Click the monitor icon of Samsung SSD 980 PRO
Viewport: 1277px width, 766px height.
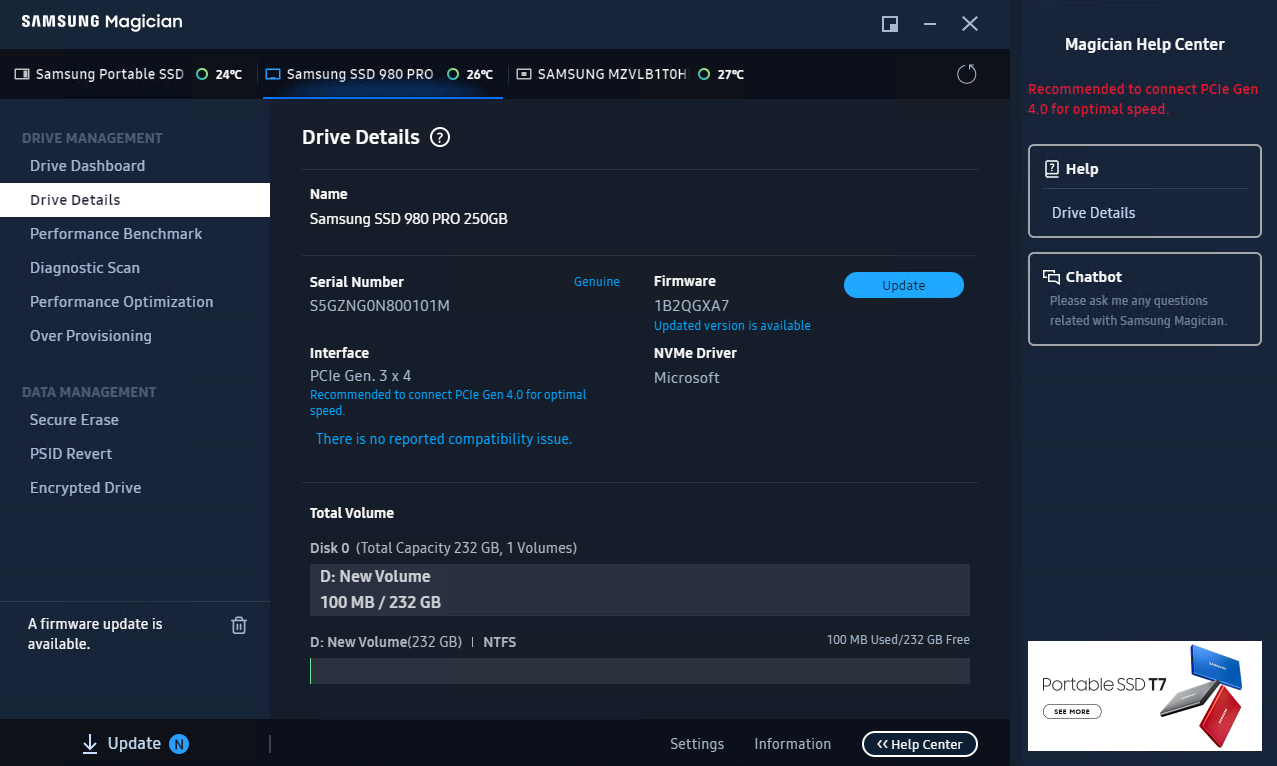coord(273,74)
